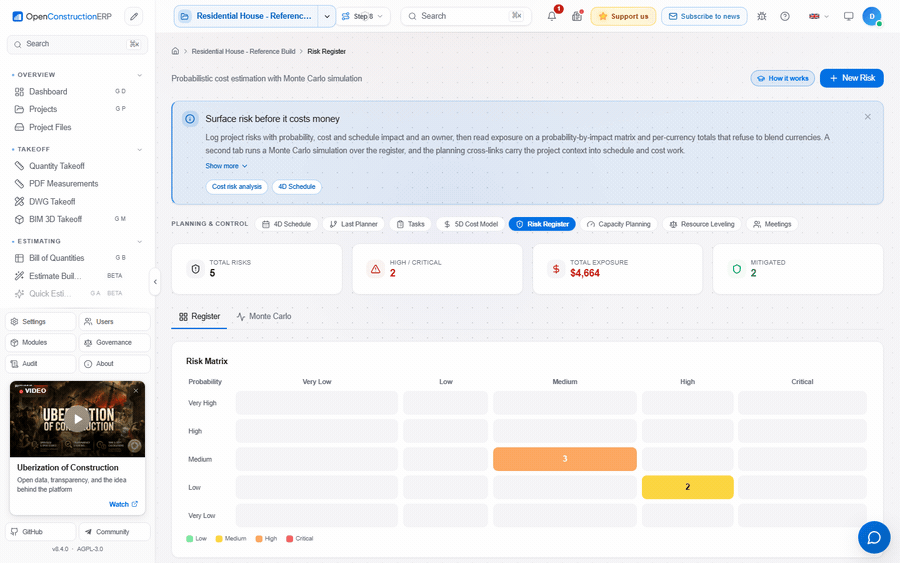Switch to Meetings tab
Image resolution: width=900 pixels, height=563 pixels.
[x=772, y=224]
